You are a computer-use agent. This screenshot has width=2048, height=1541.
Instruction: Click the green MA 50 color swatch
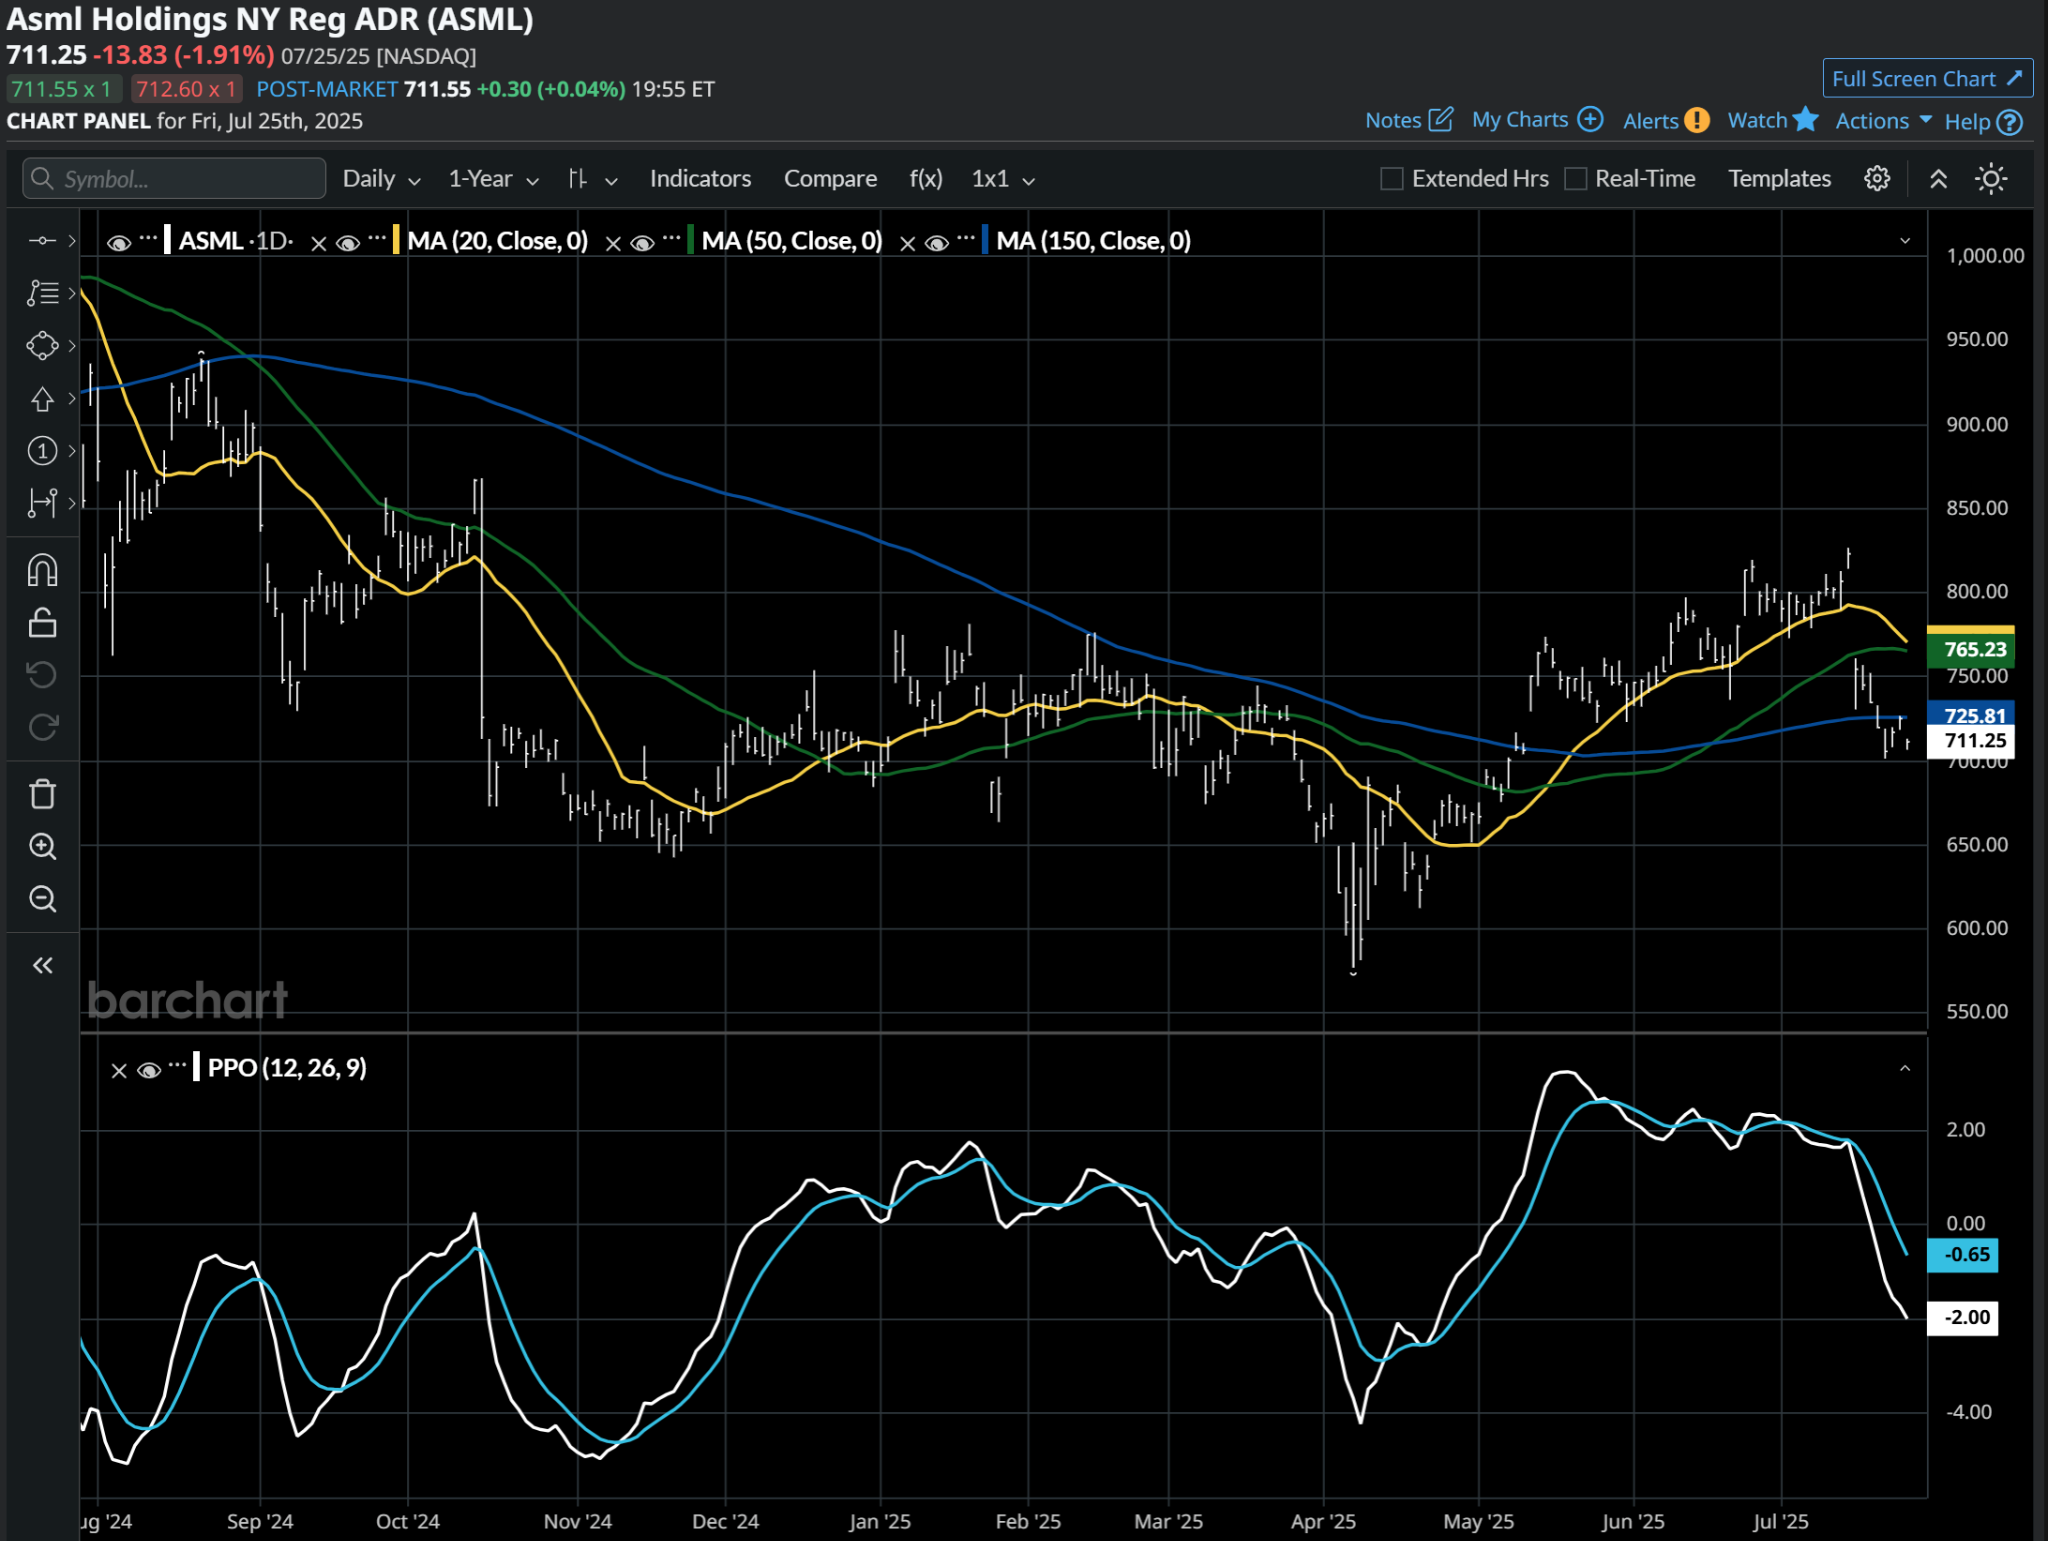point(691,240)
